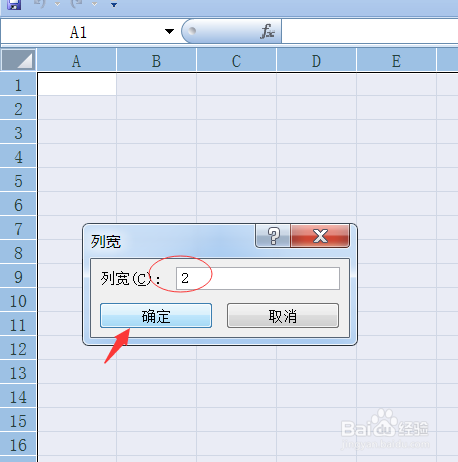The height and width of the screenshot is (462, 458).
Task: Click cell B2
Action: coord(157,108)
